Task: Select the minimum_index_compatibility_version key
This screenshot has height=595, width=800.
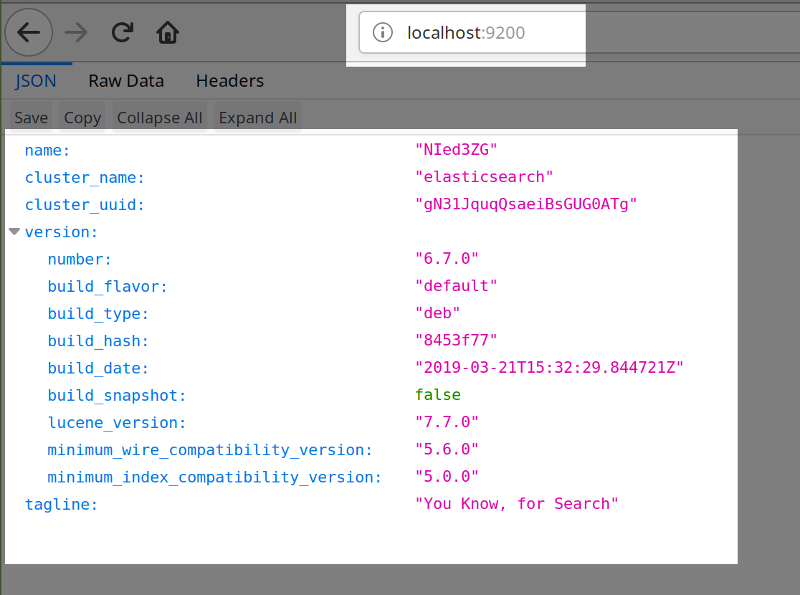Action: tap(214, 477)
